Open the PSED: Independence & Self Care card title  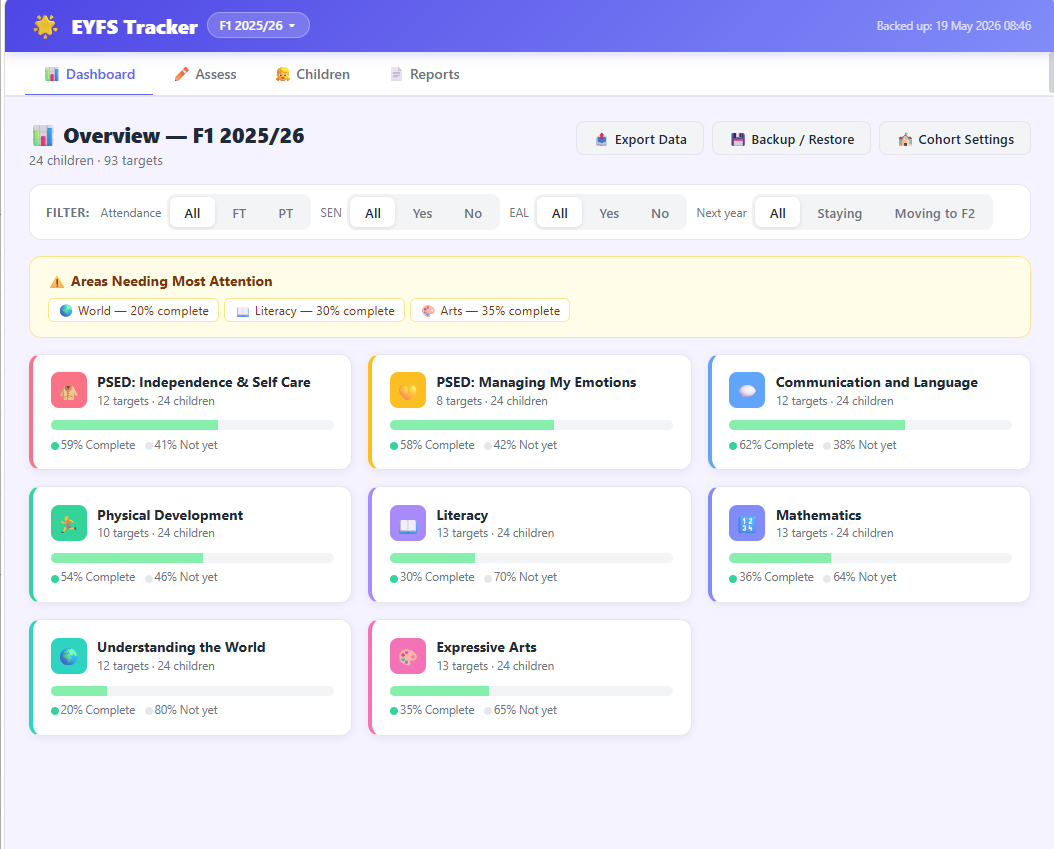[x=204, y=382]
